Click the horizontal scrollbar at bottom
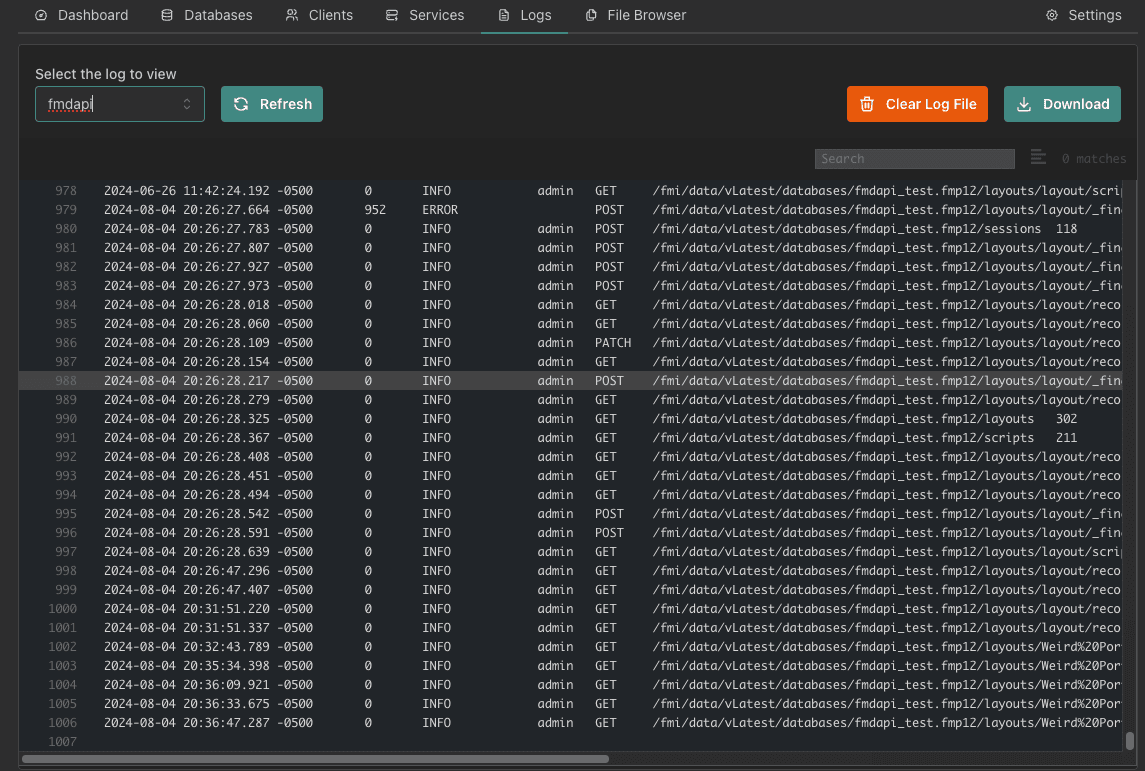This screenshot has width=1145, height=771. pos(315,759)
